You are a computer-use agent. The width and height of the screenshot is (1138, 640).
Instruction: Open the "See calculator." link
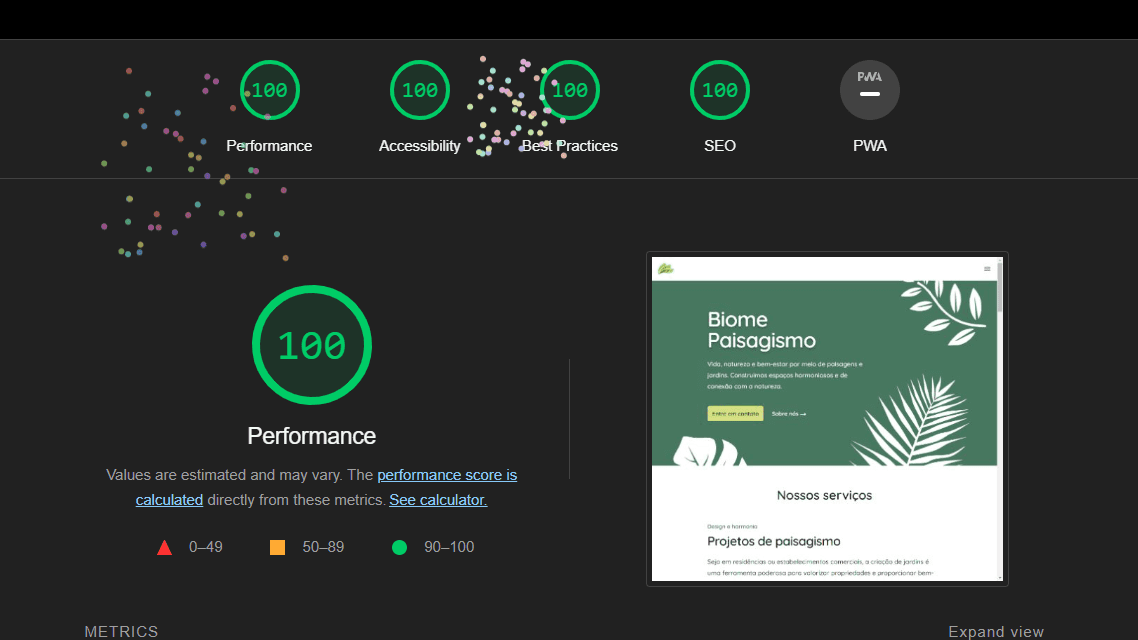(438, 499)
